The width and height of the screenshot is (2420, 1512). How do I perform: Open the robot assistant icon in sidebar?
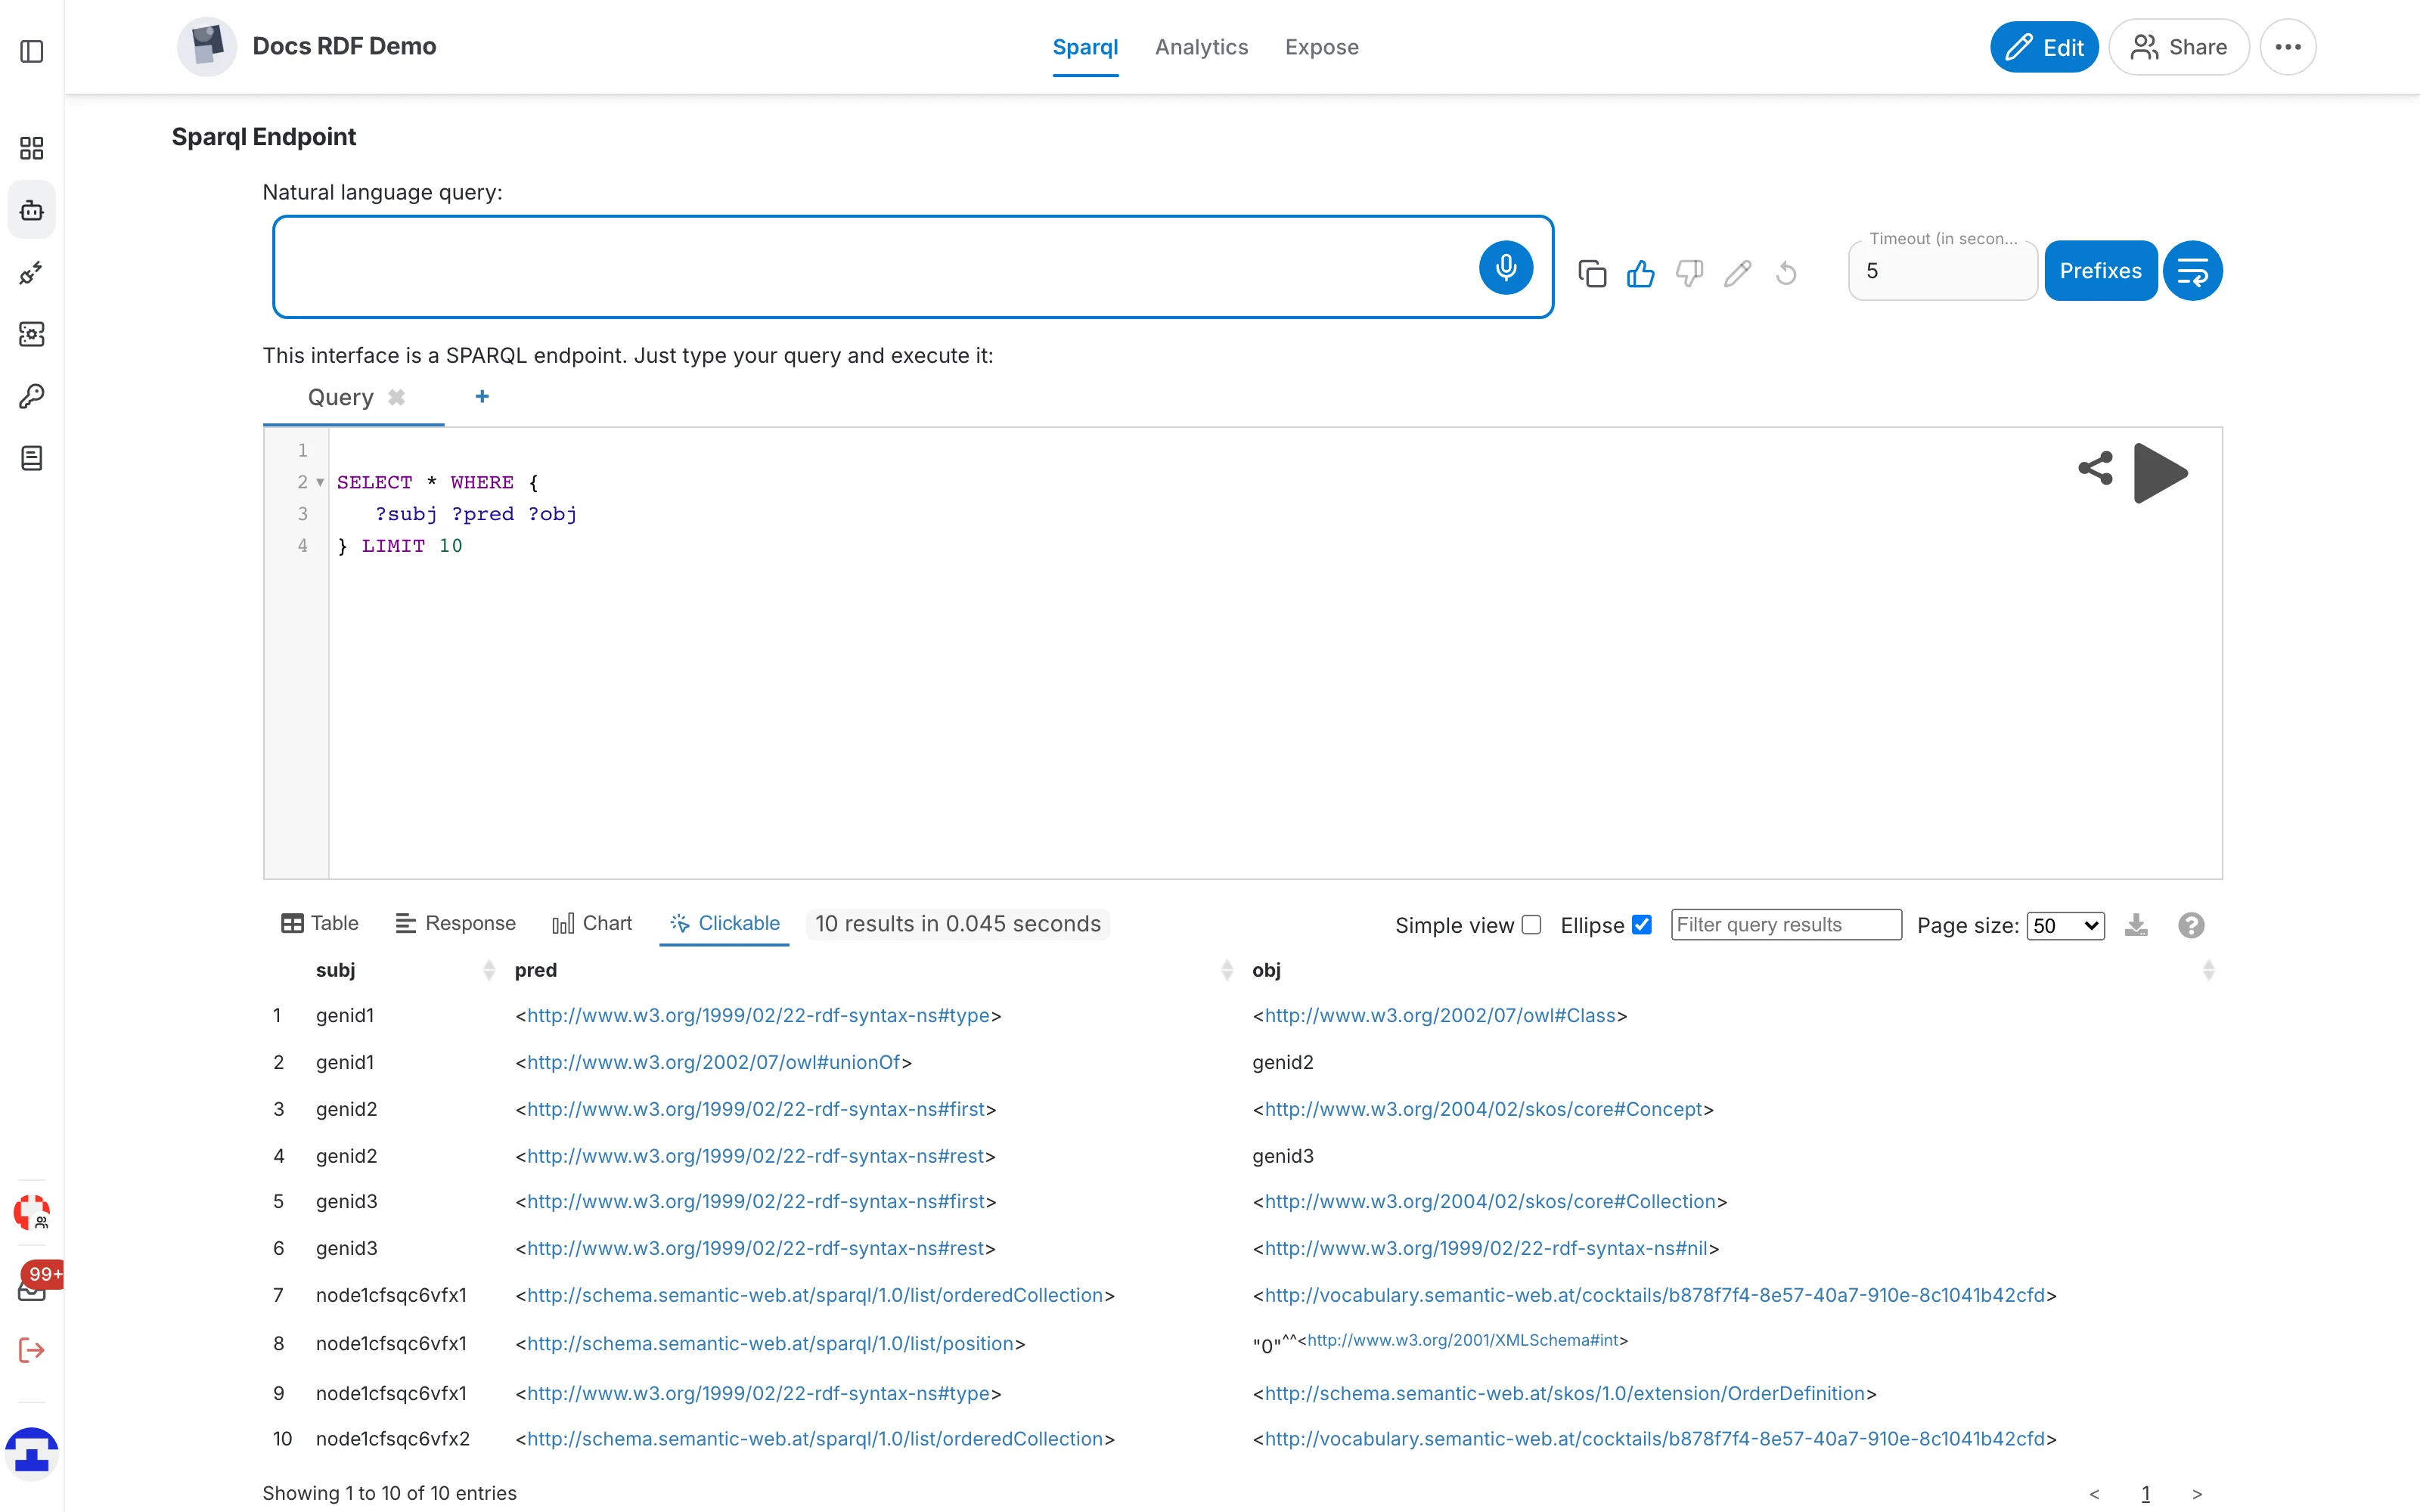point(32,210)
